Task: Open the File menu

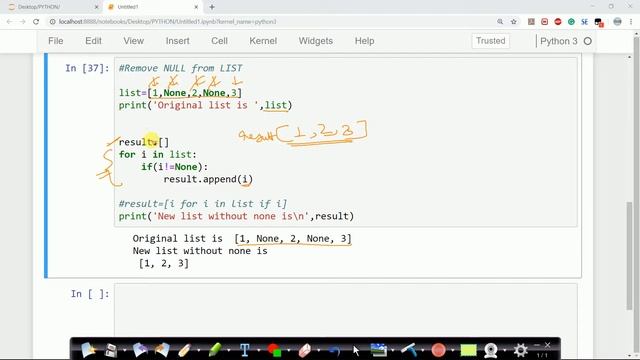Action: [56, 41]
